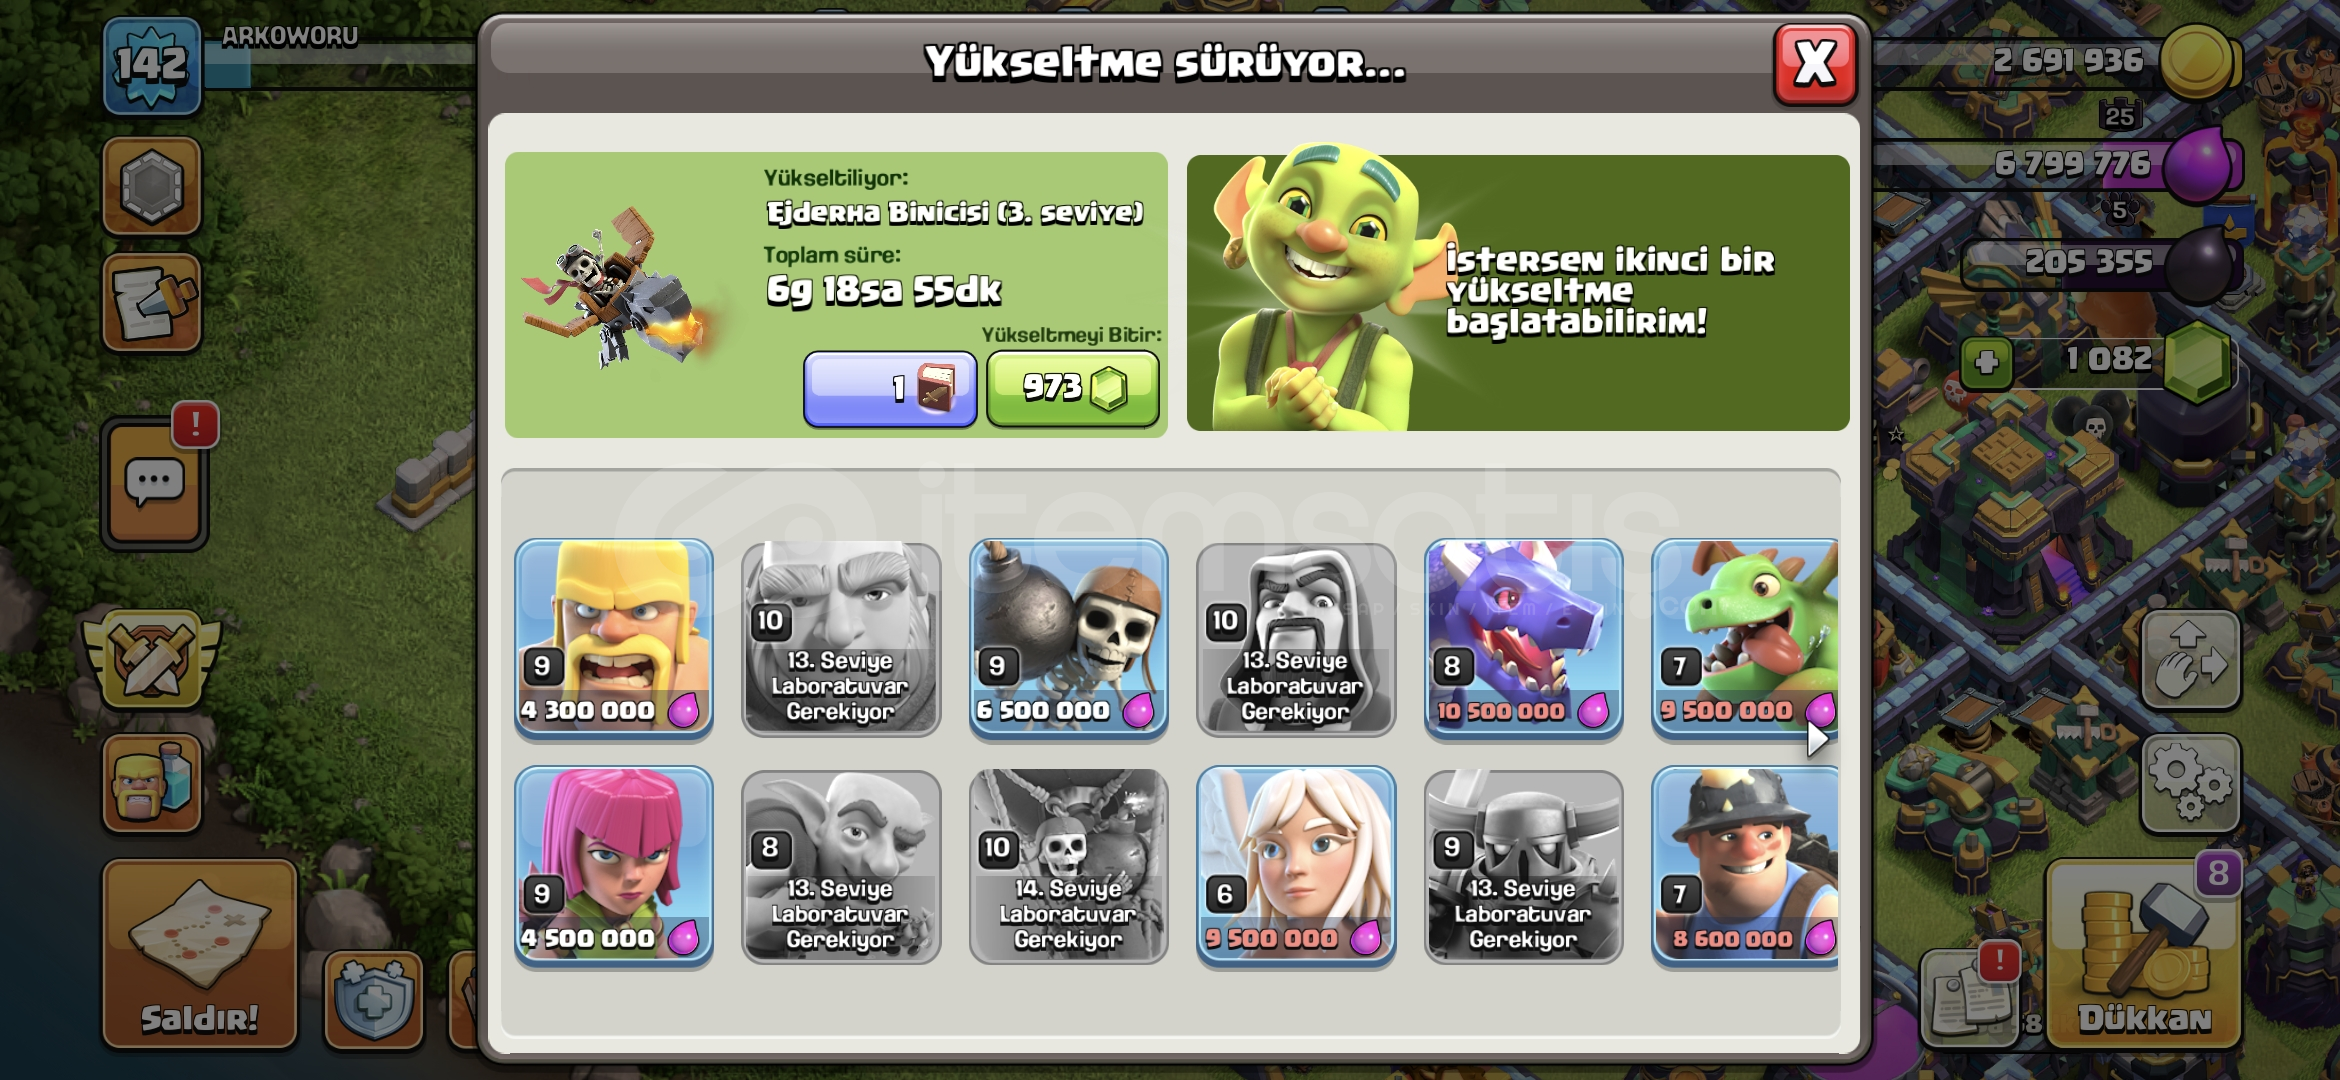Screen dimensions: 2340x1080
Task: Finish upgrade with 973 gems
Action: tap(1073, 388)
